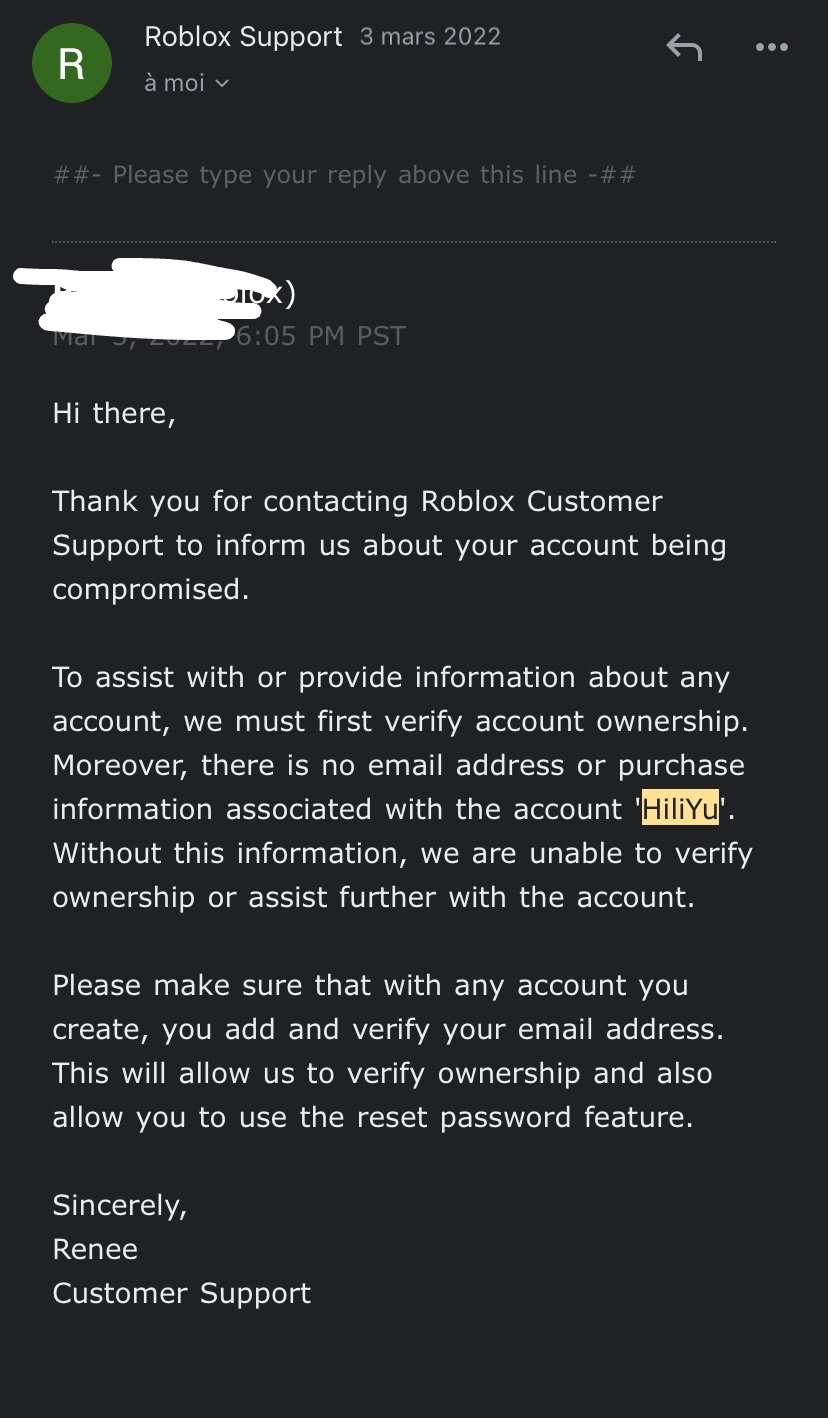Click the highlighted 'HiliYu' account name
This screenshot has height=1418, width=828.
coord(679,809)
